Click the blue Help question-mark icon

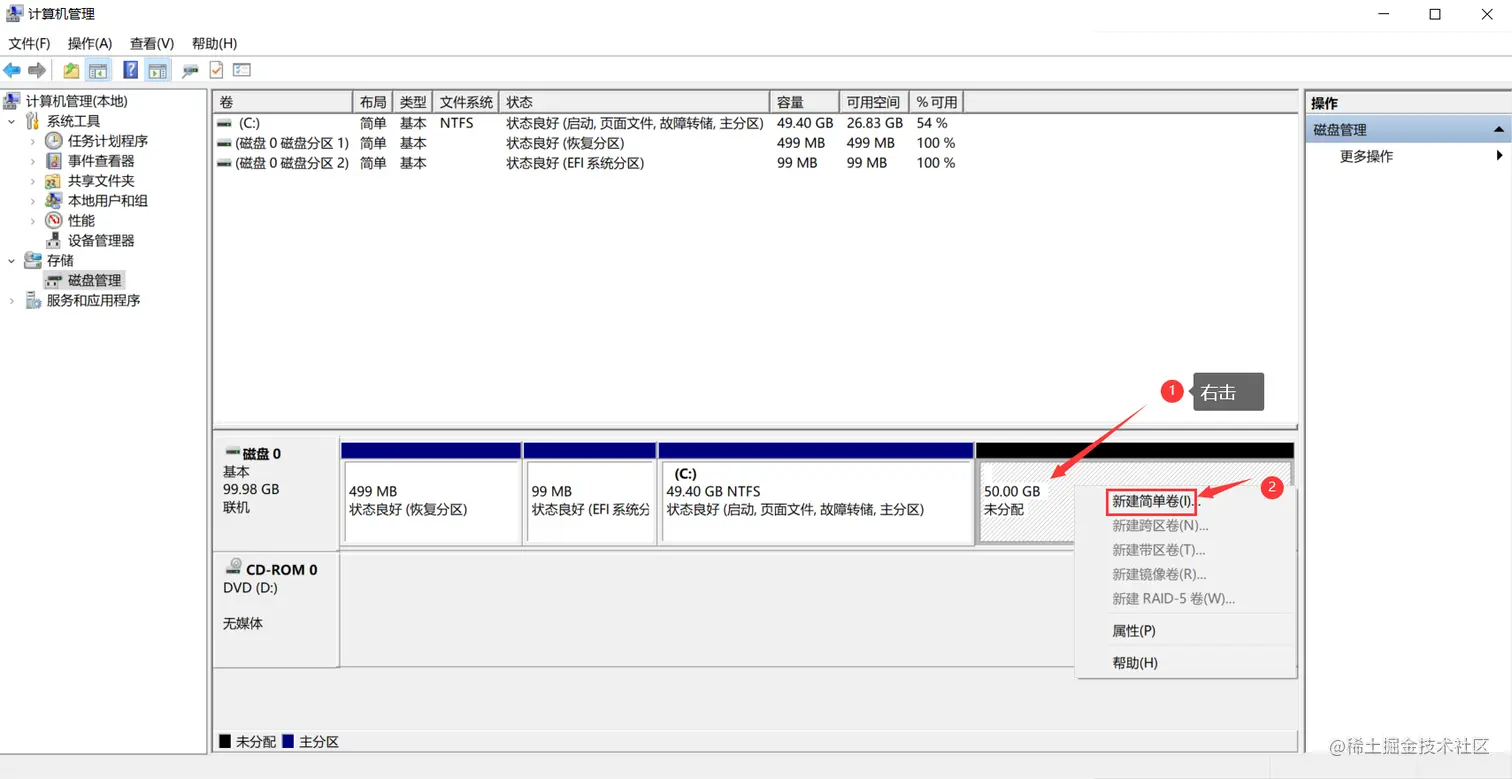131,70
